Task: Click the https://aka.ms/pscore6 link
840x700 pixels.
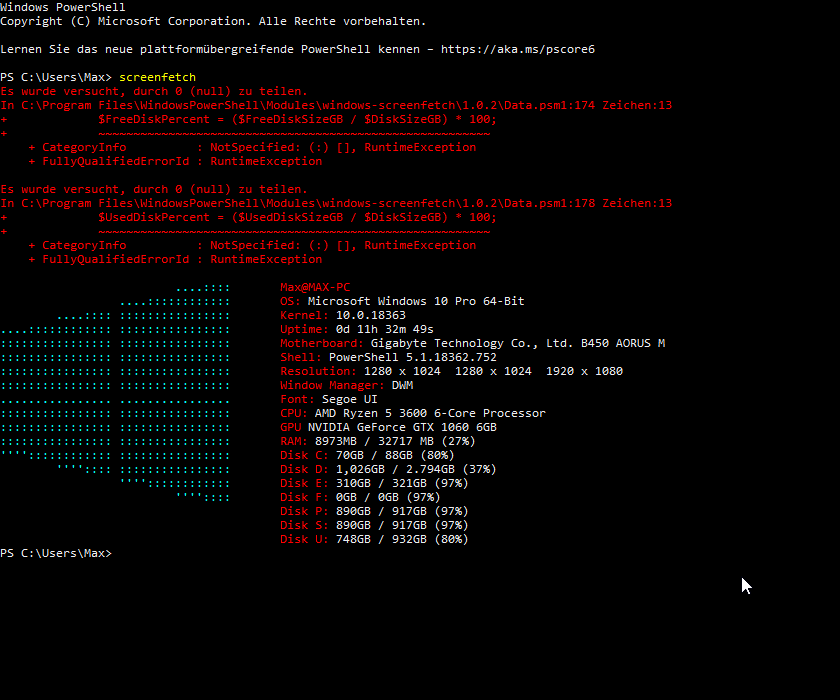Action: [x=518, y=49]
